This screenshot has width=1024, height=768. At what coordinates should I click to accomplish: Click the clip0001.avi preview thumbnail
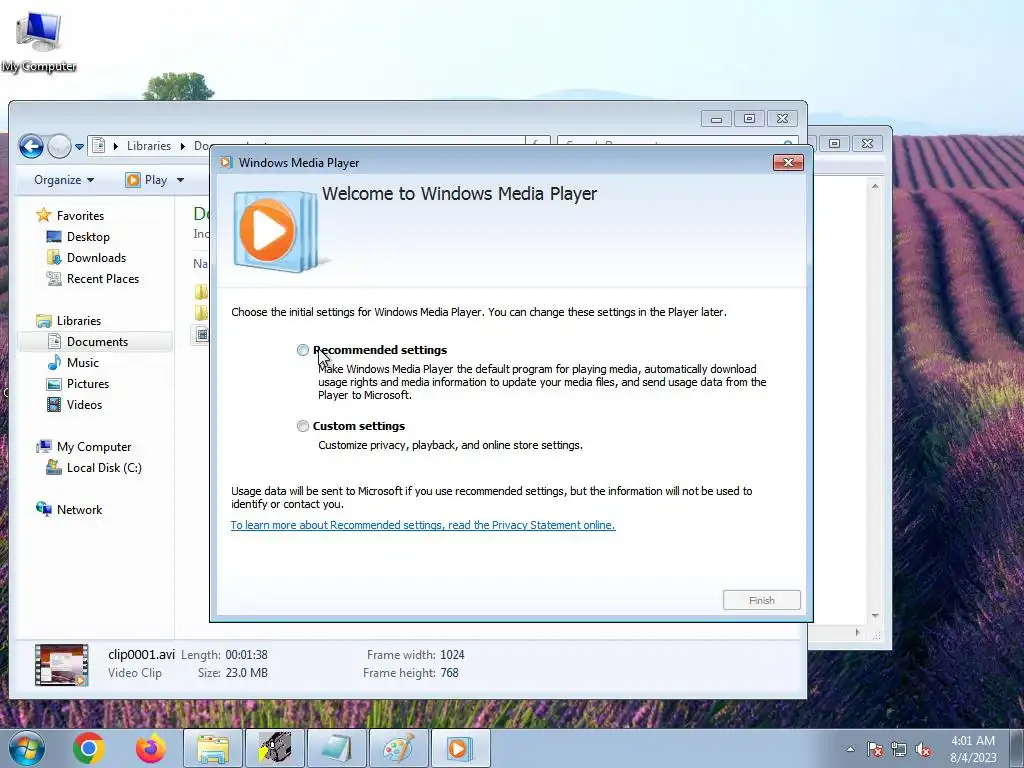click(x=61, y=665)
